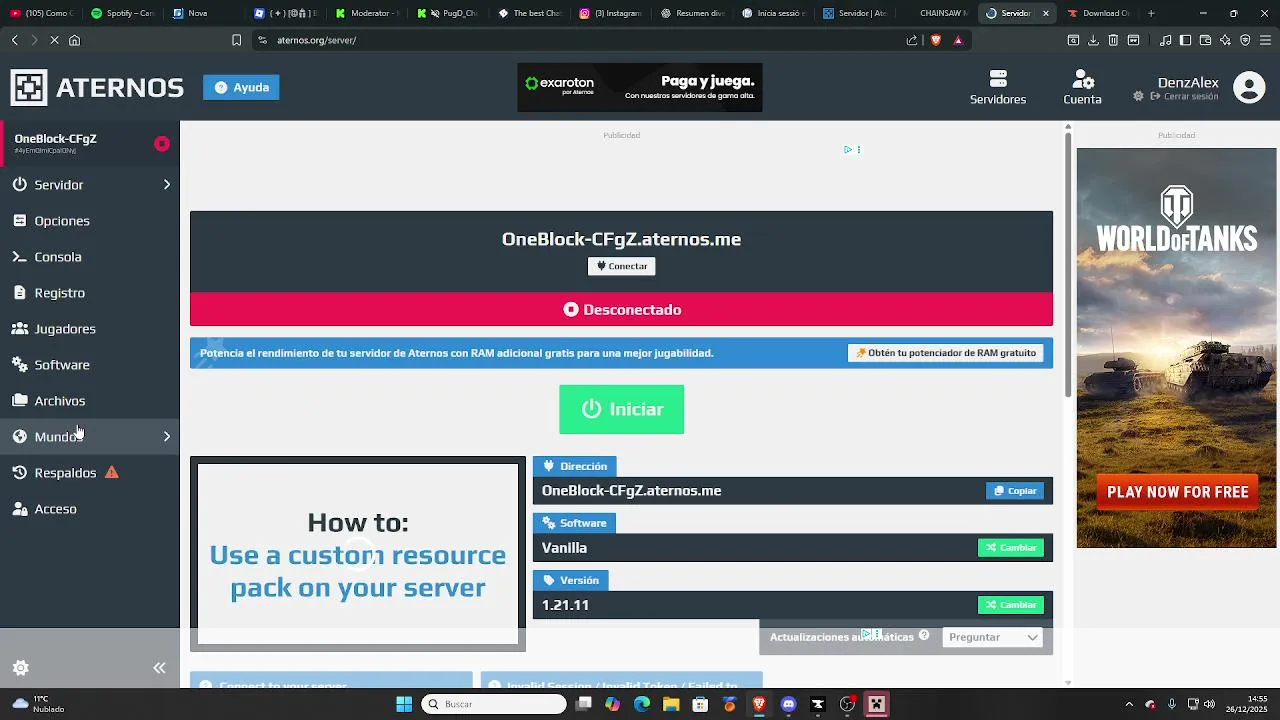Screen dimensions: 1280x720
Task: Click the Brave Shields lion icon
Action: coord(936,40)
